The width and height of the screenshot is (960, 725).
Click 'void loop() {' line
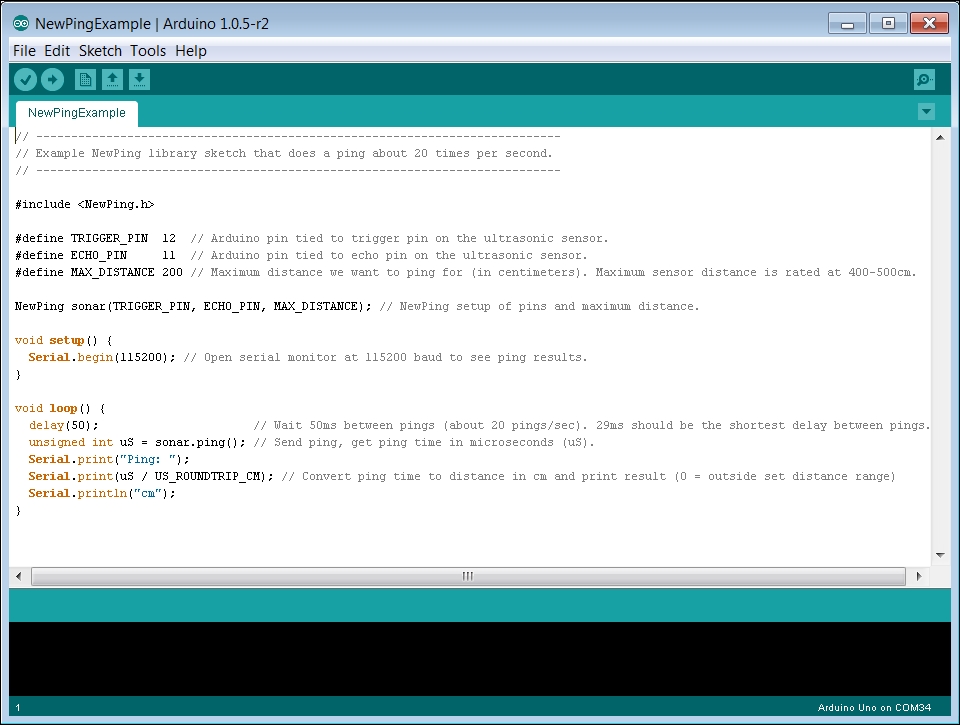pyautogui.click(x=60, y=408)
